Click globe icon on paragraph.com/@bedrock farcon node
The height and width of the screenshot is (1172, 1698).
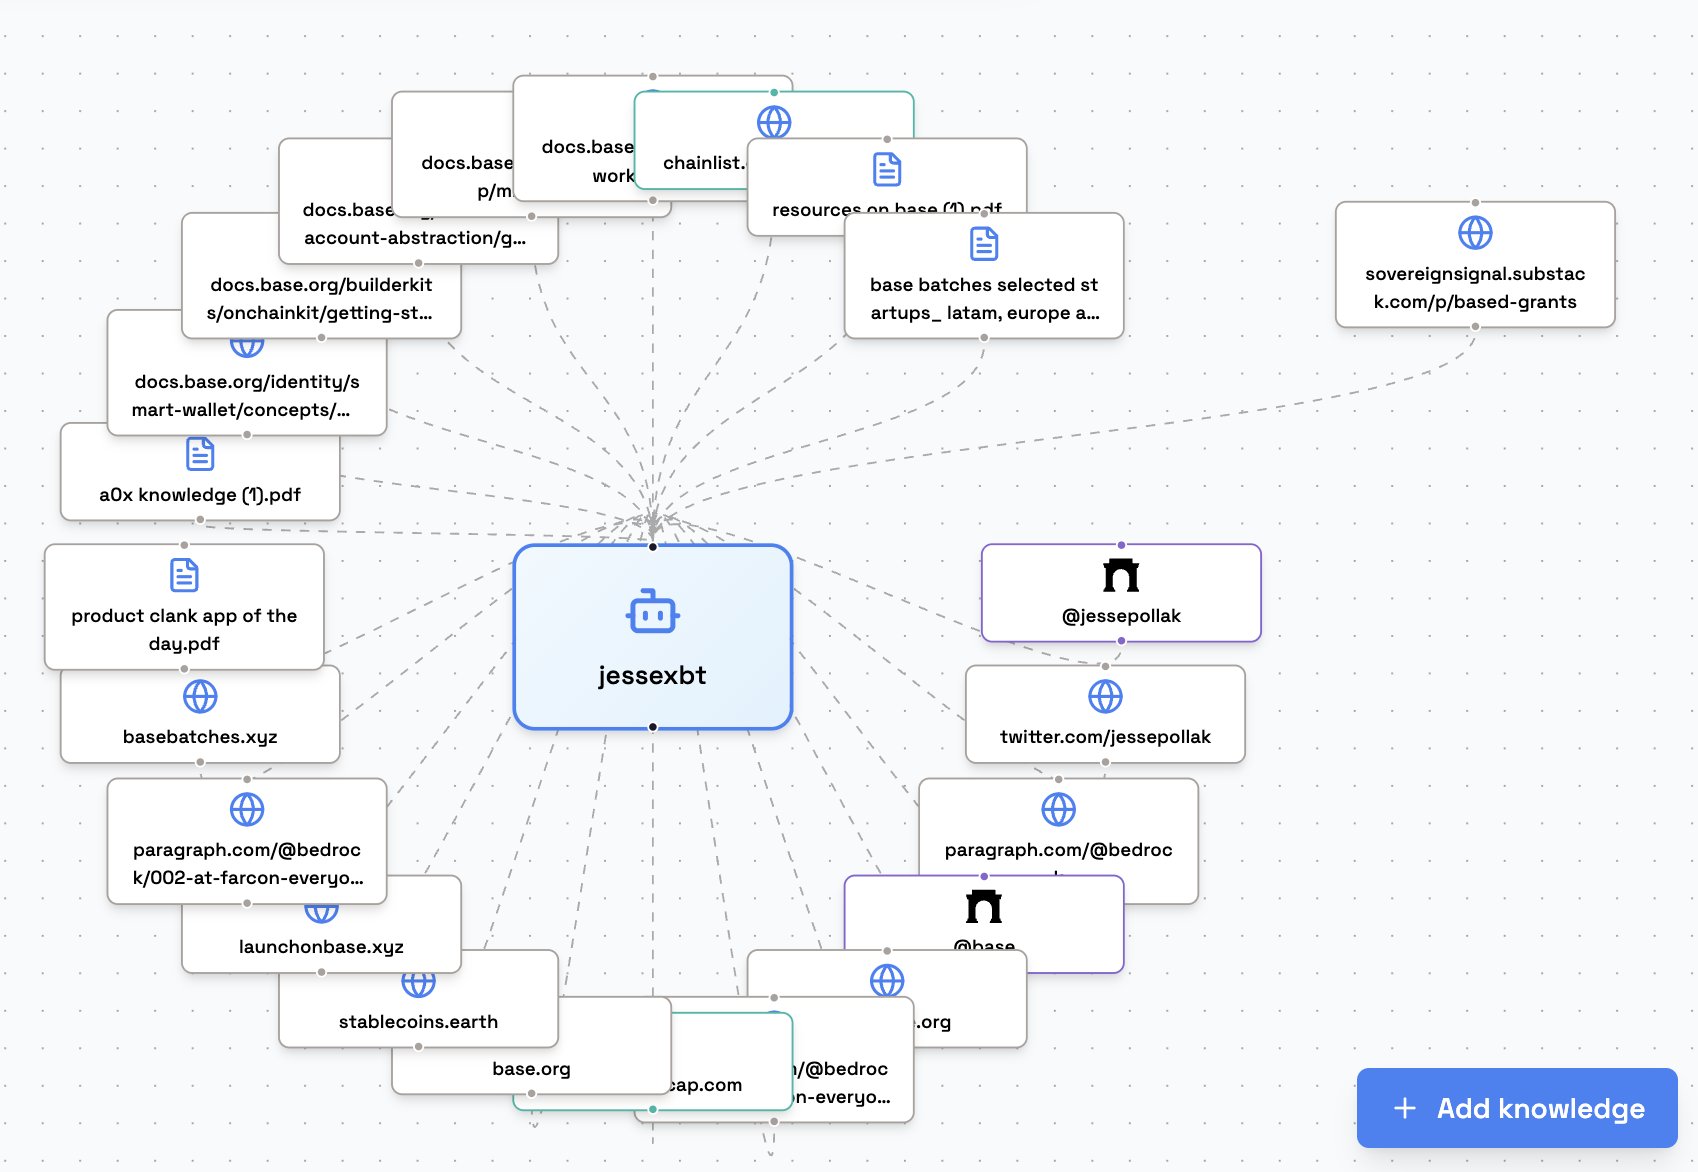247,809
